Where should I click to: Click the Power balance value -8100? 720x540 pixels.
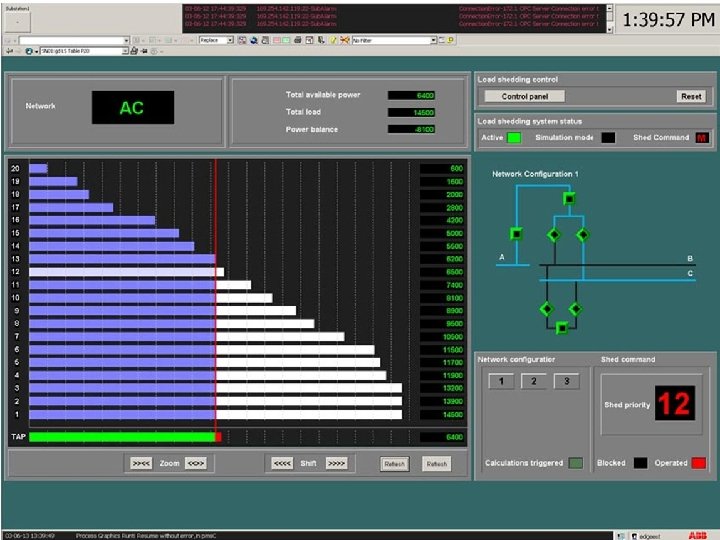click(411, 129)
